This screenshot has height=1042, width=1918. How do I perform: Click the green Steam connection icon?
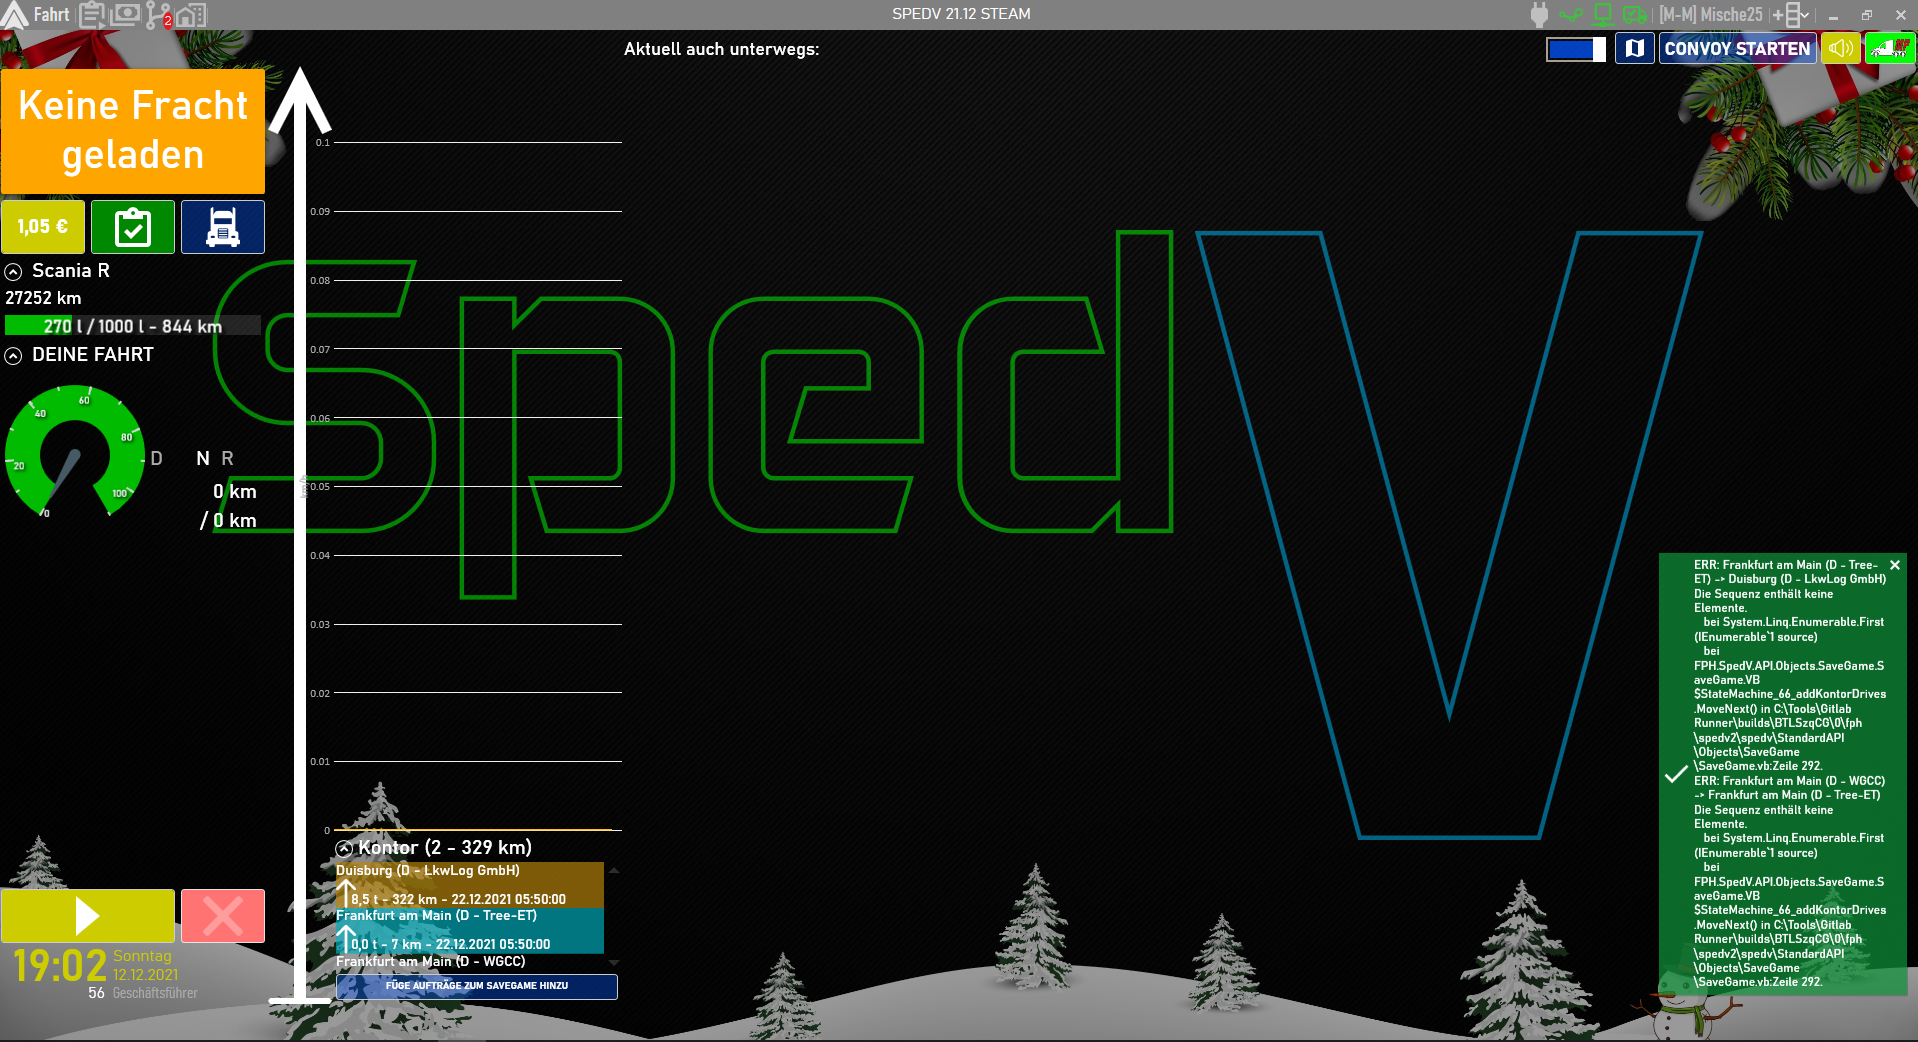click(x=1571, y=14)
